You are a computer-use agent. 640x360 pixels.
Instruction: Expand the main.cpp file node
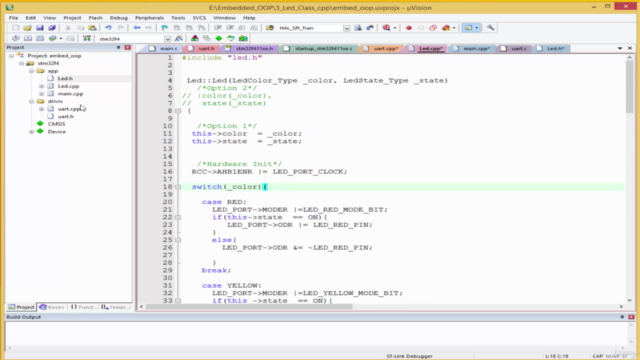tap(42, 94)
